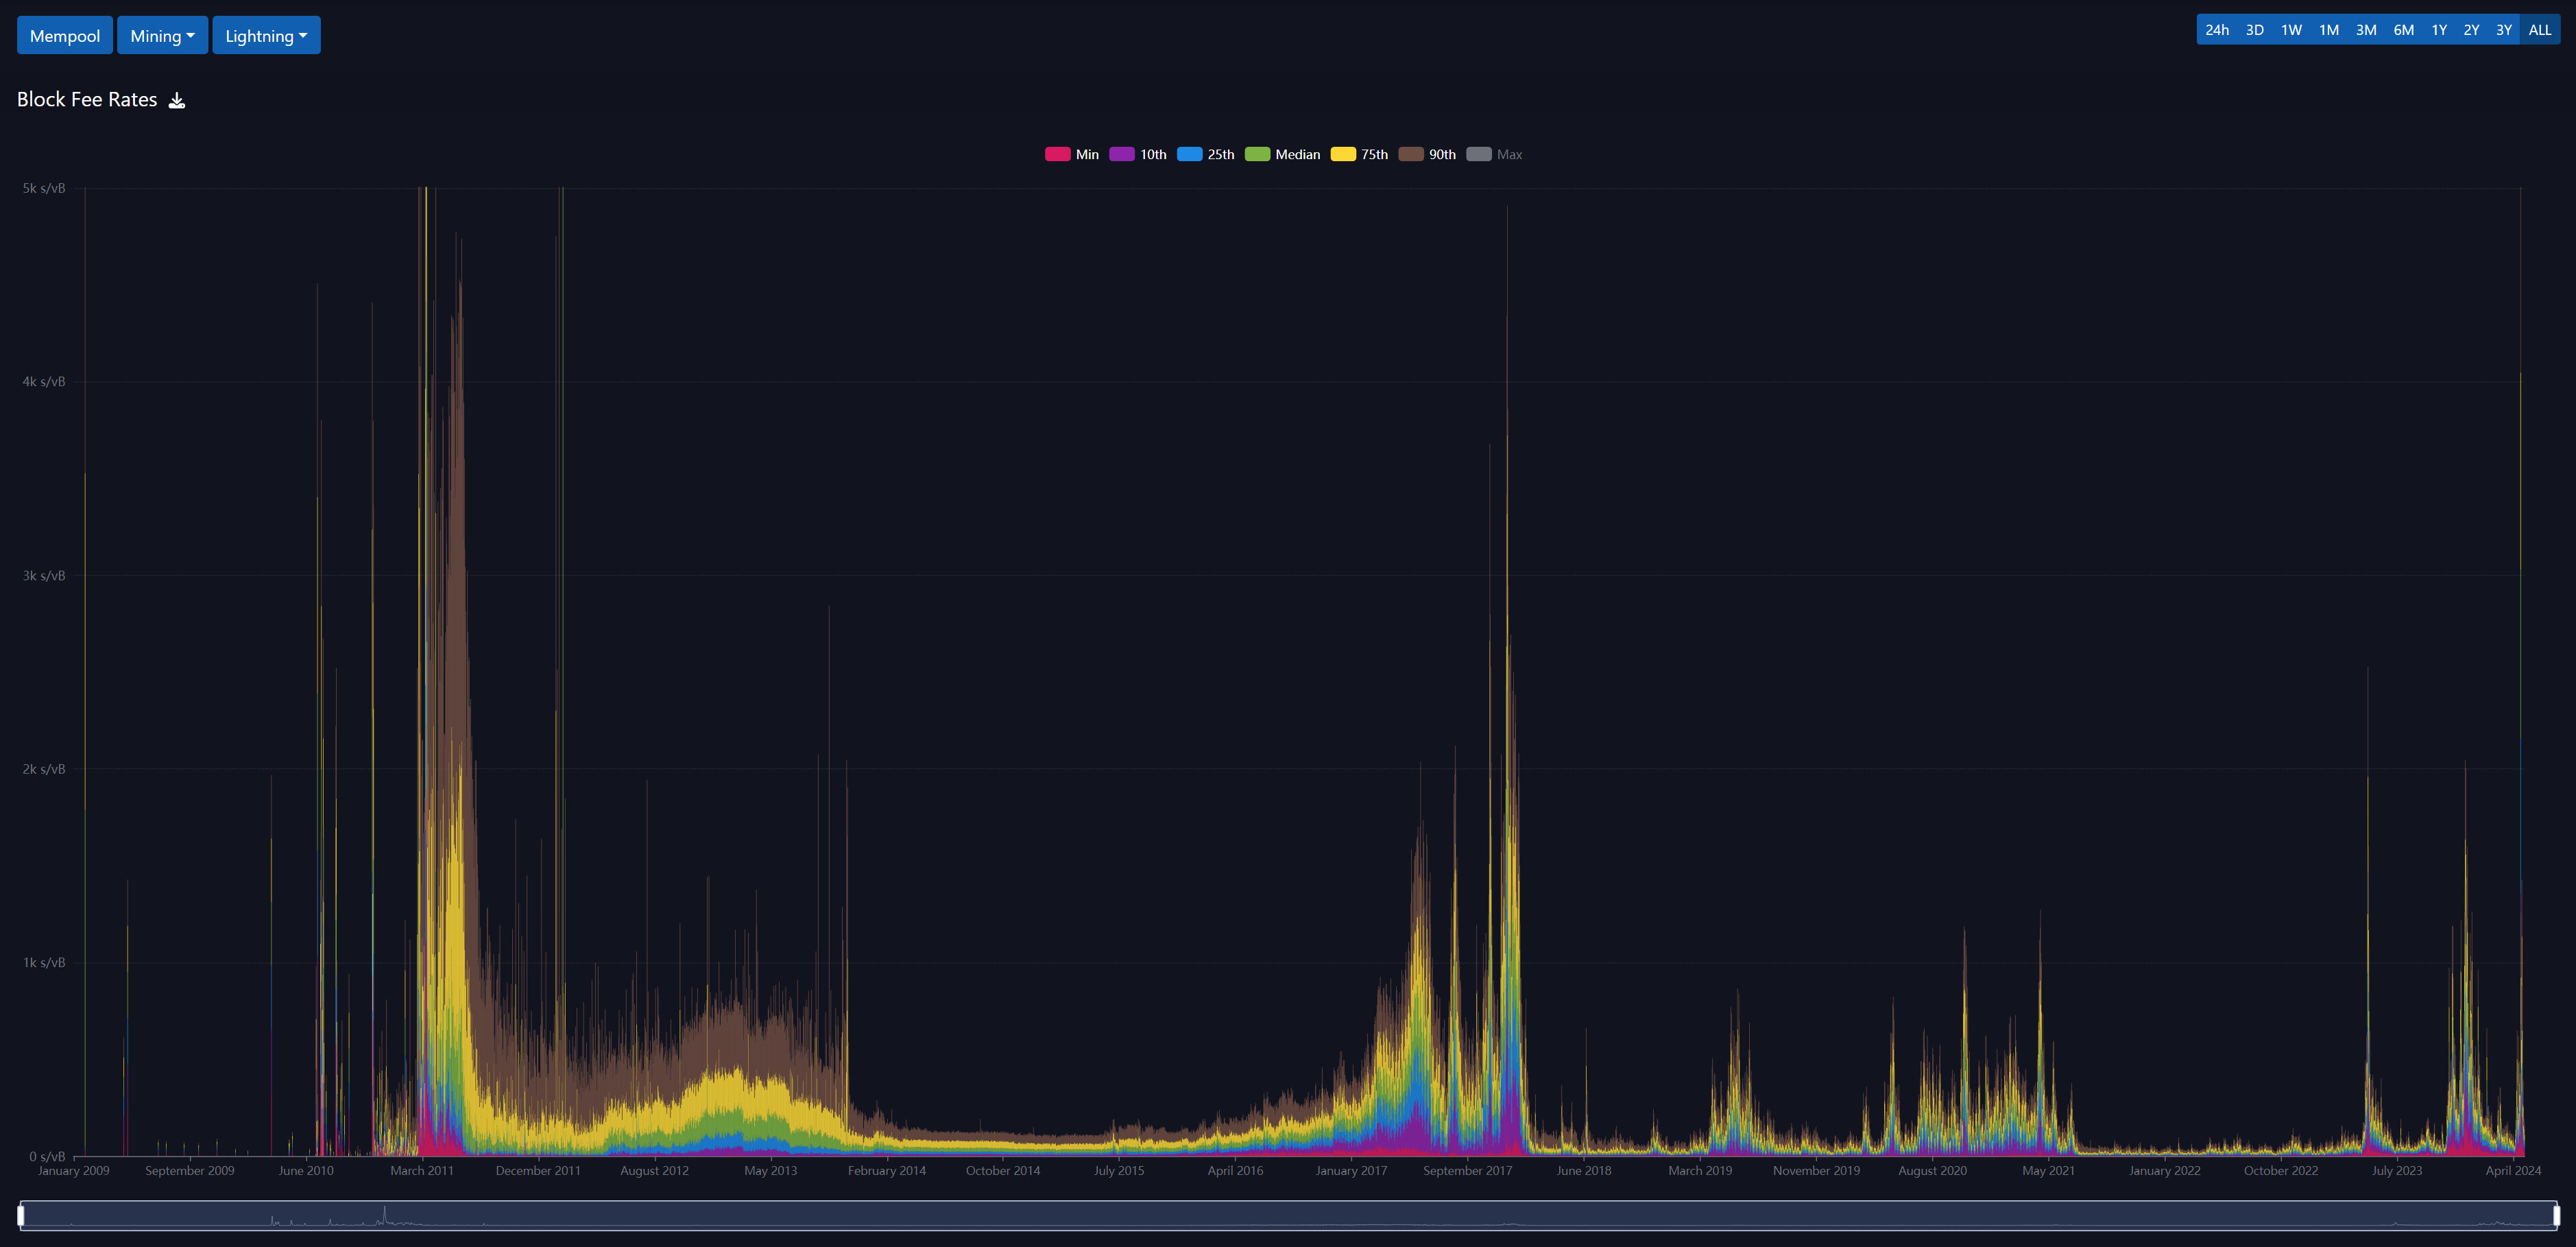Viewport: 2576px width, 1247px height.
Task: Click the Median green legend swatch
Action: [x=1257, y=154]
